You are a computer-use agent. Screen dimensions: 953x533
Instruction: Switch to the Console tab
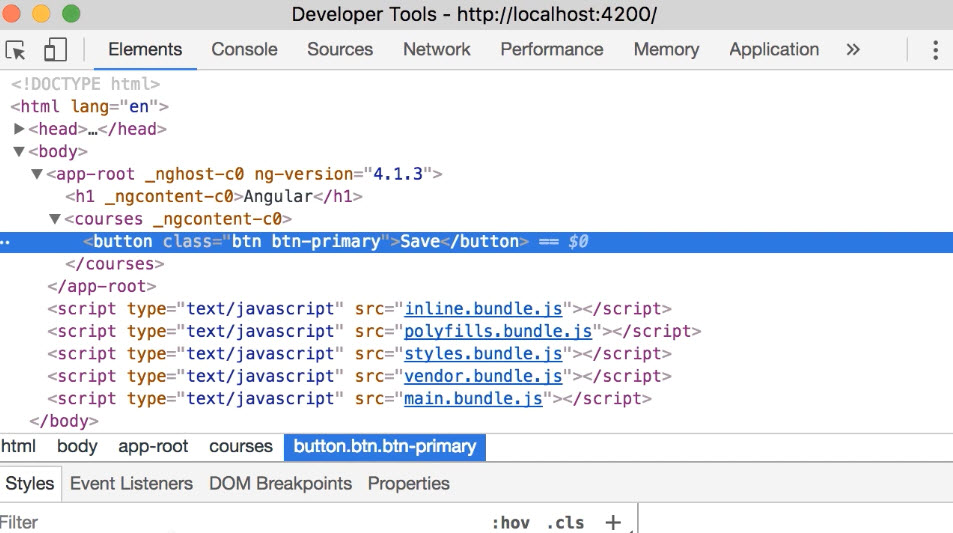pos(244,50)
